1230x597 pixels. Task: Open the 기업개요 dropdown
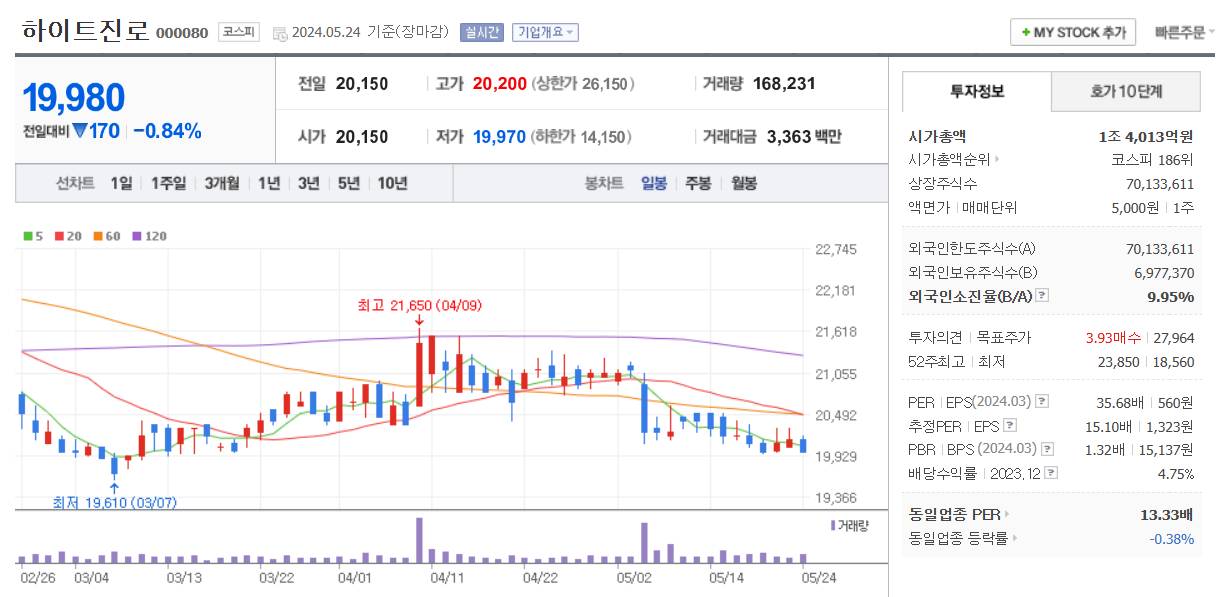point(546,31)
